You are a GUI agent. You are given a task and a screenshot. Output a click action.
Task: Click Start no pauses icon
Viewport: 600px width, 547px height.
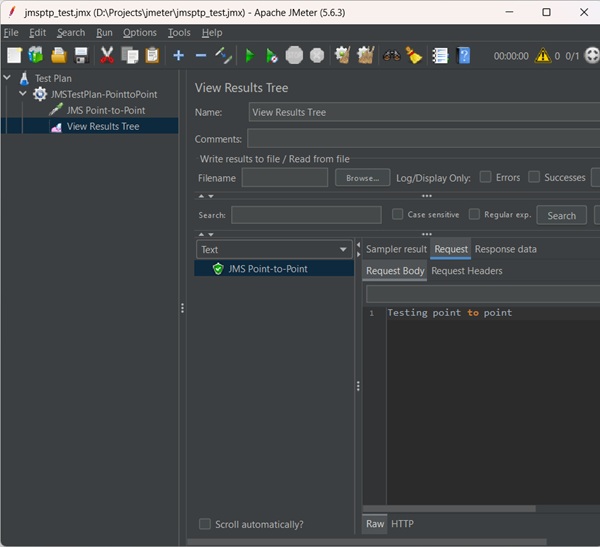271,56
